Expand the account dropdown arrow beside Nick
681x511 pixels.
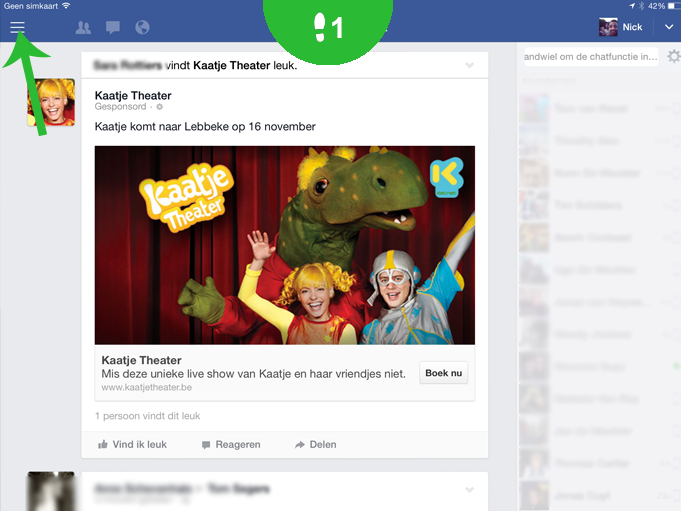tap(669, 27)
